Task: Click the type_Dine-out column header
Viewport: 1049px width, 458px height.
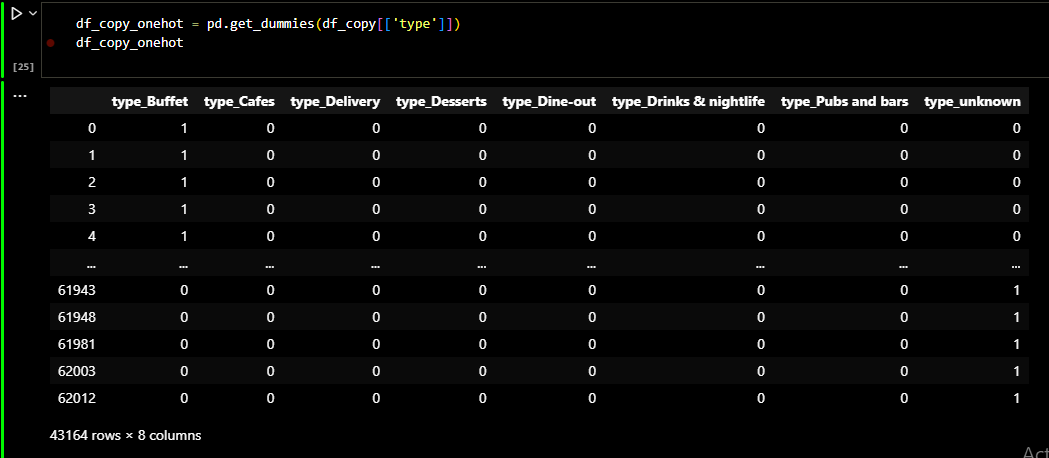Action: (549, 101)
